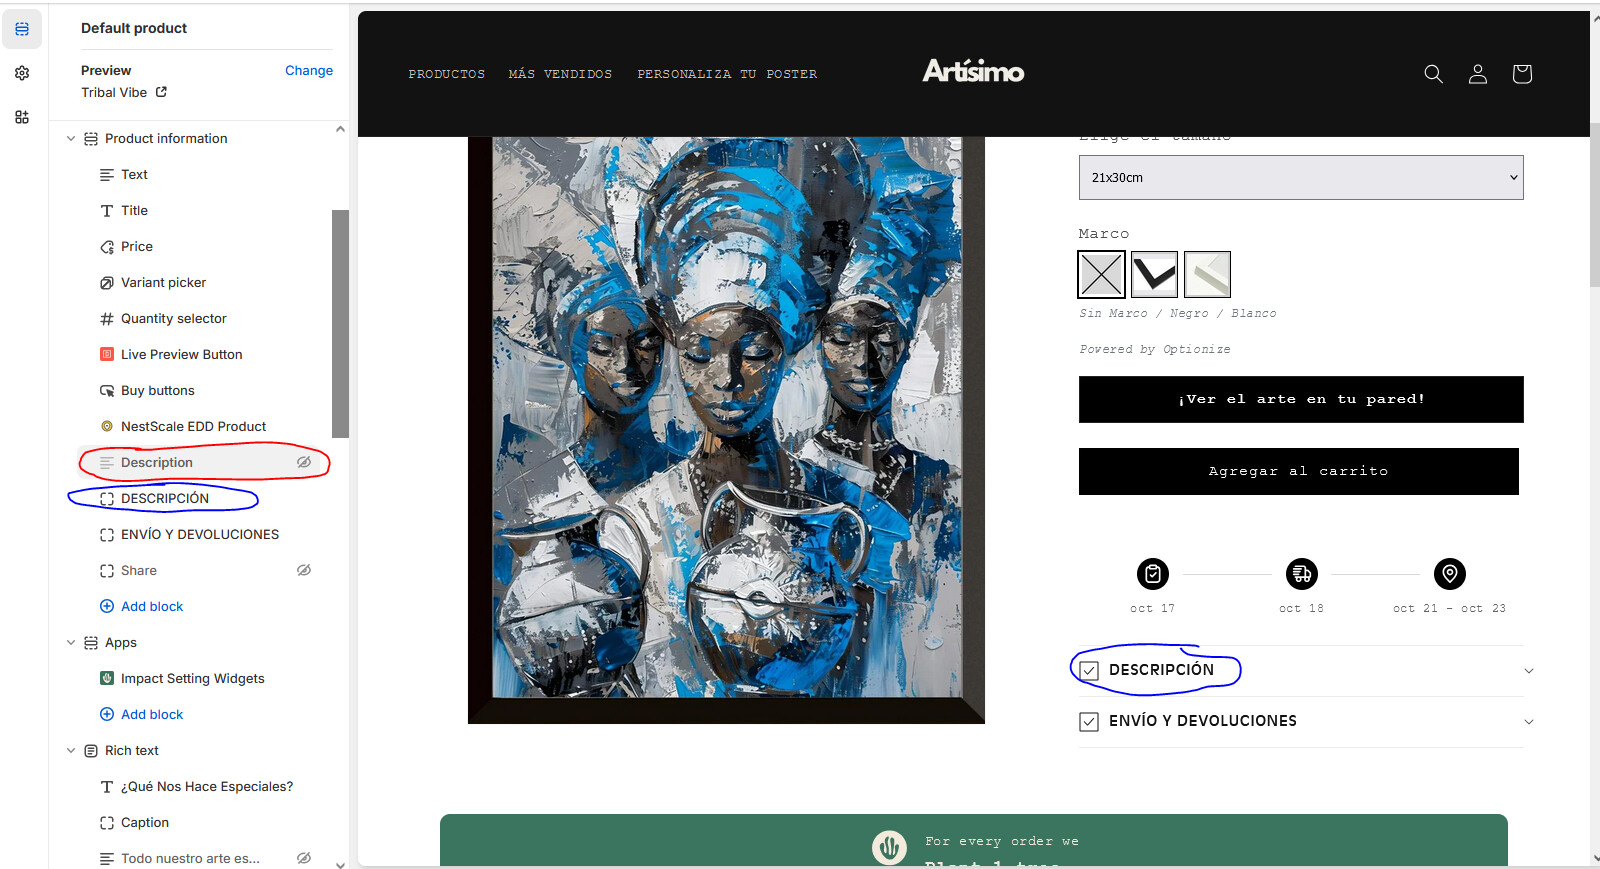This screenshot has width=1600, height=869.
Task: Open Tribal Vibe preview external link icon
Action: (161, 92)
